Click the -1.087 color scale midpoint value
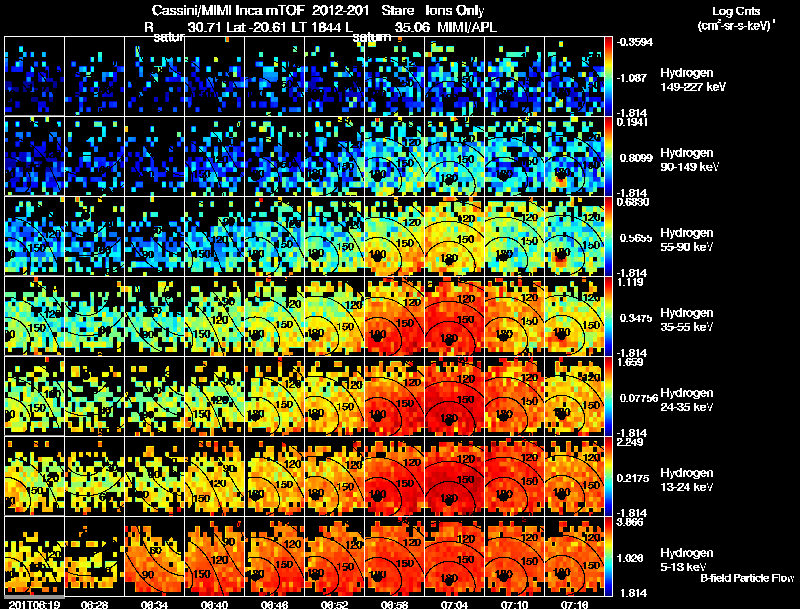 coord(633,78)
